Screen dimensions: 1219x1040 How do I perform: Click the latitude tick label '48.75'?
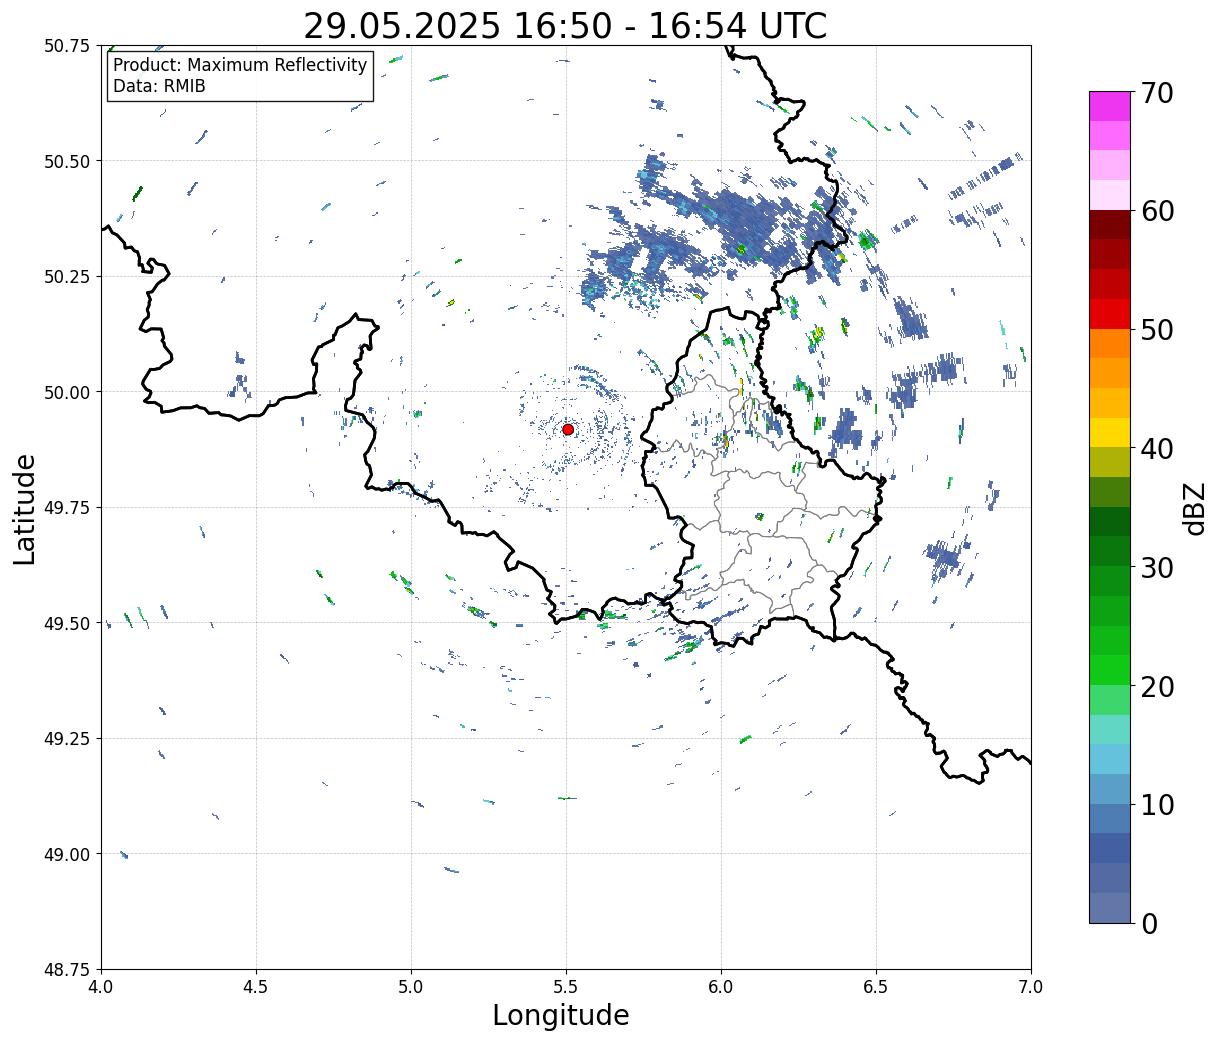pos(67,970)
